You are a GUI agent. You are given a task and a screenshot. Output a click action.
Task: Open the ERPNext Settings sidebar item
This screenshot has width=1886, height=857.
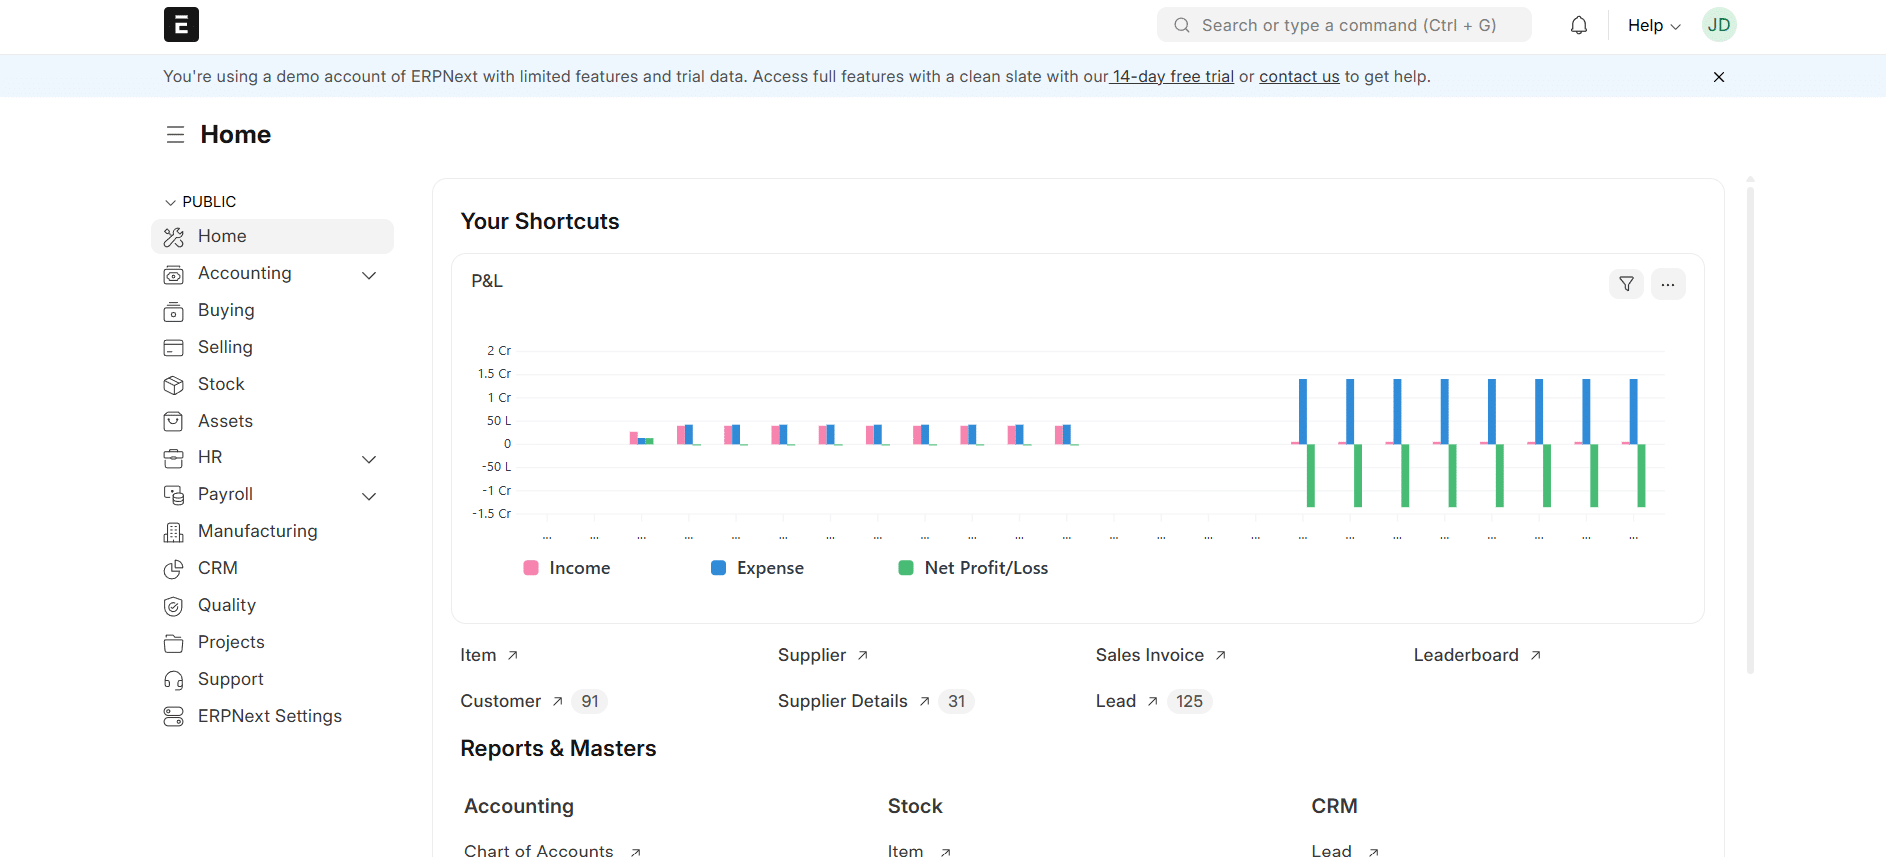[x=269, y=716]
